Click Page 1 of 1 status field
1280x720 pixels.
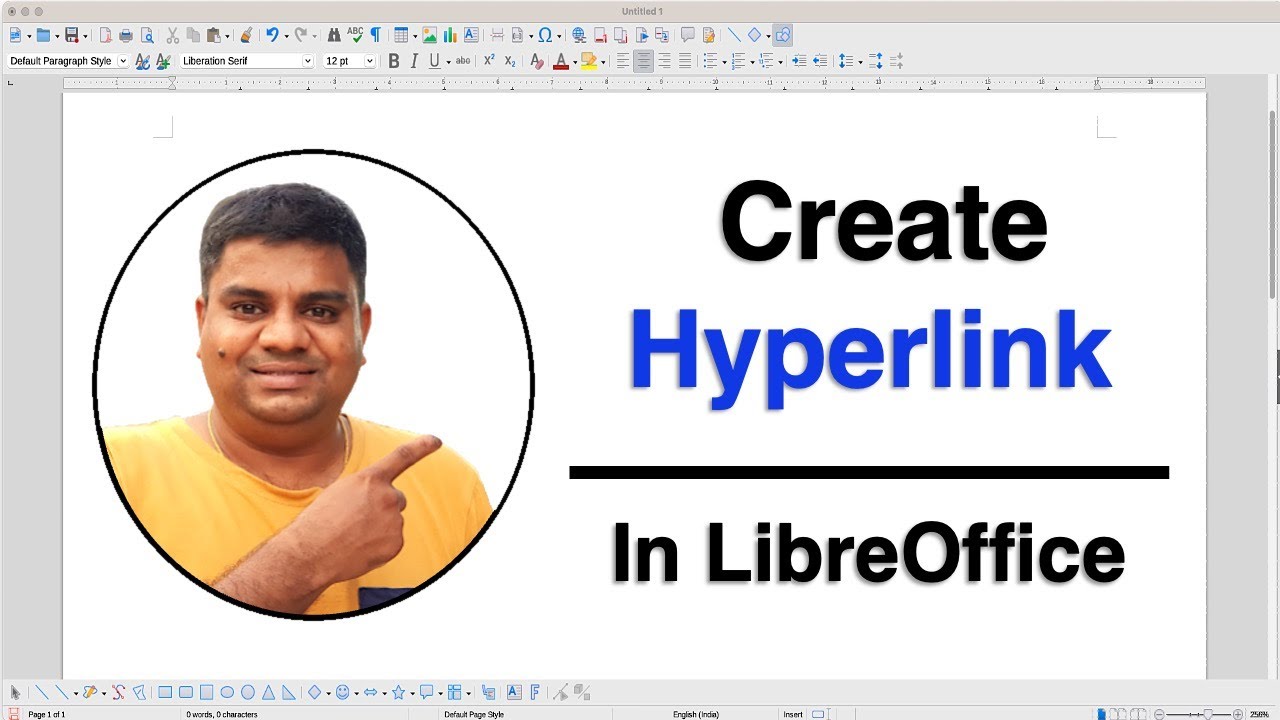click(47, 714)
